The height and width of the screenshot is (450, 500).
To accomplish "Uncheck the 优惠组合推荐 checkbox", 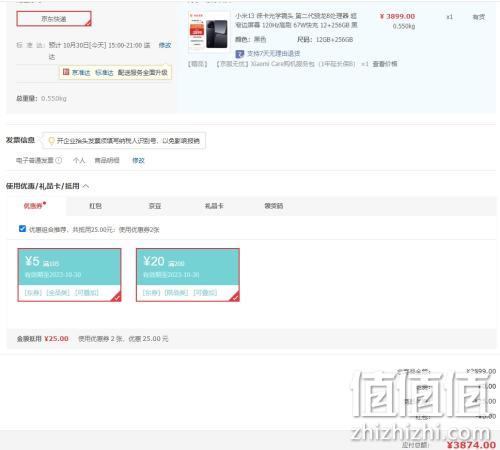I will [22, 229].
